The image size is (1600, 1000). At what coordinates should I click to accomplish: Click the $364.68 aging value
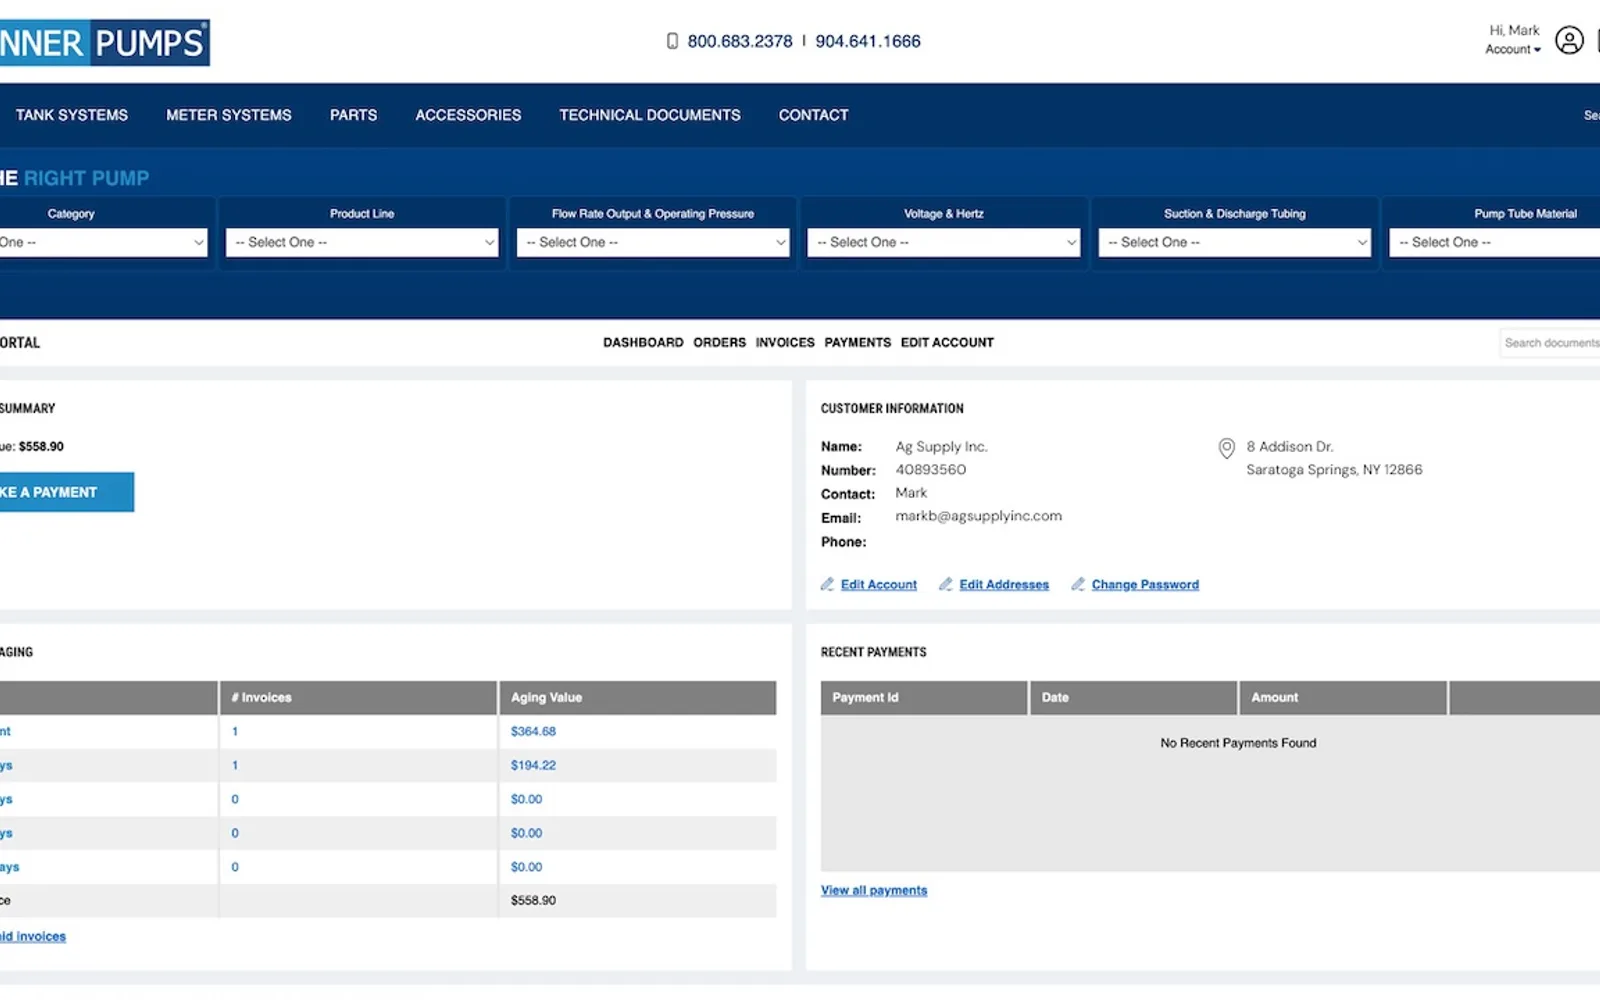[533, 731]
